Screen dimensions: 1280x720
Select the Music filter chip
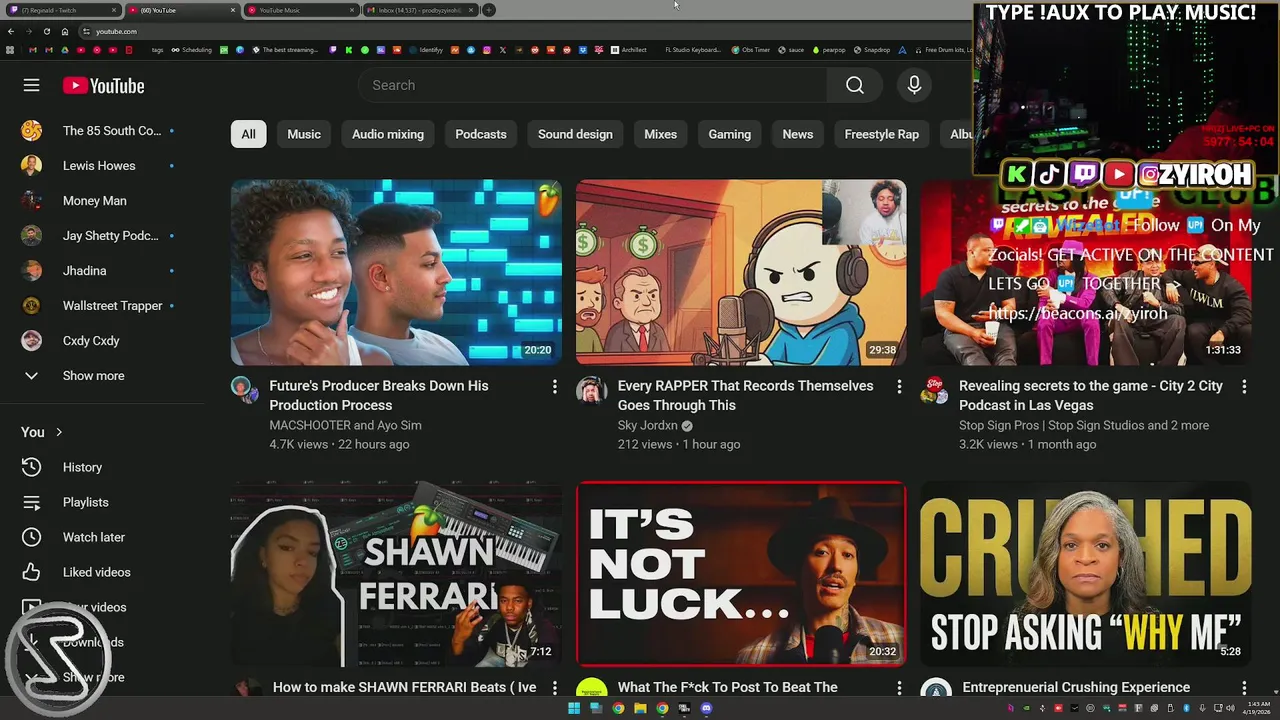pyautogui.click(x=304, y=134)
